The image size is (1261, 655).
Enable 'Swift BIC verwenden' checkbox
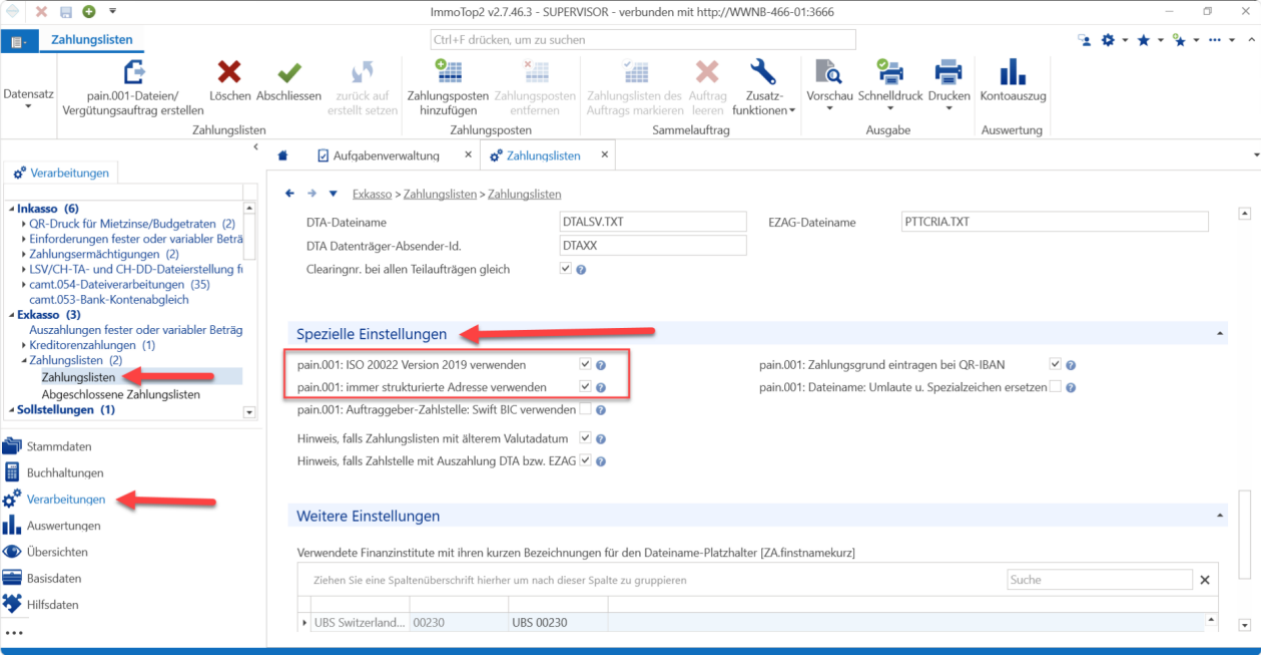coord(586,409)
